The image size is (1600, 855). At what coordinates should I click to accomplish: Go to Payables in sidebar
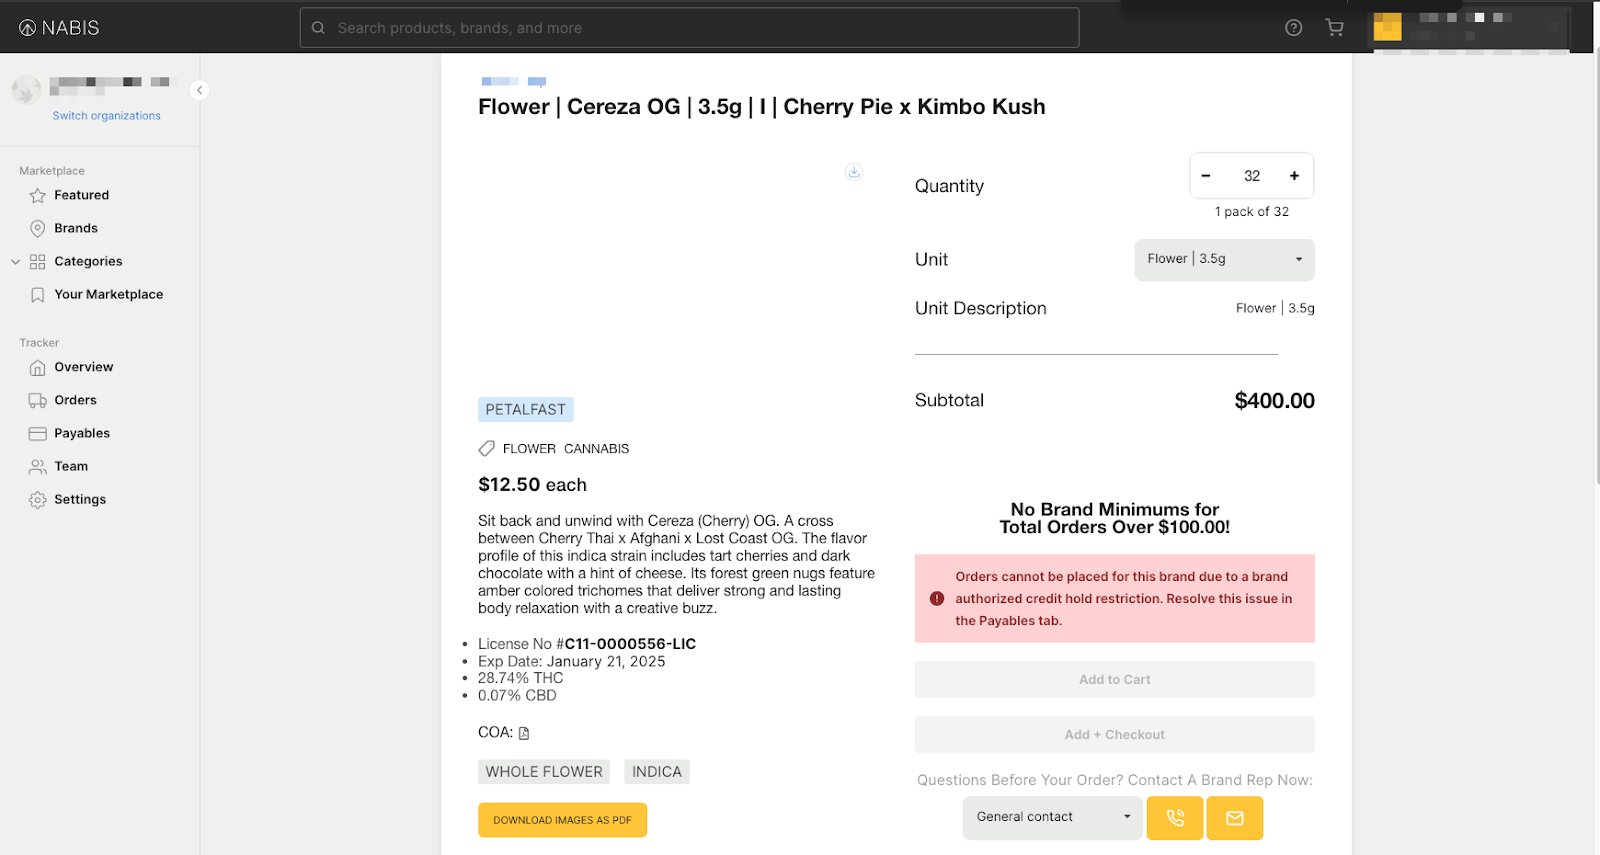(82, 434)
